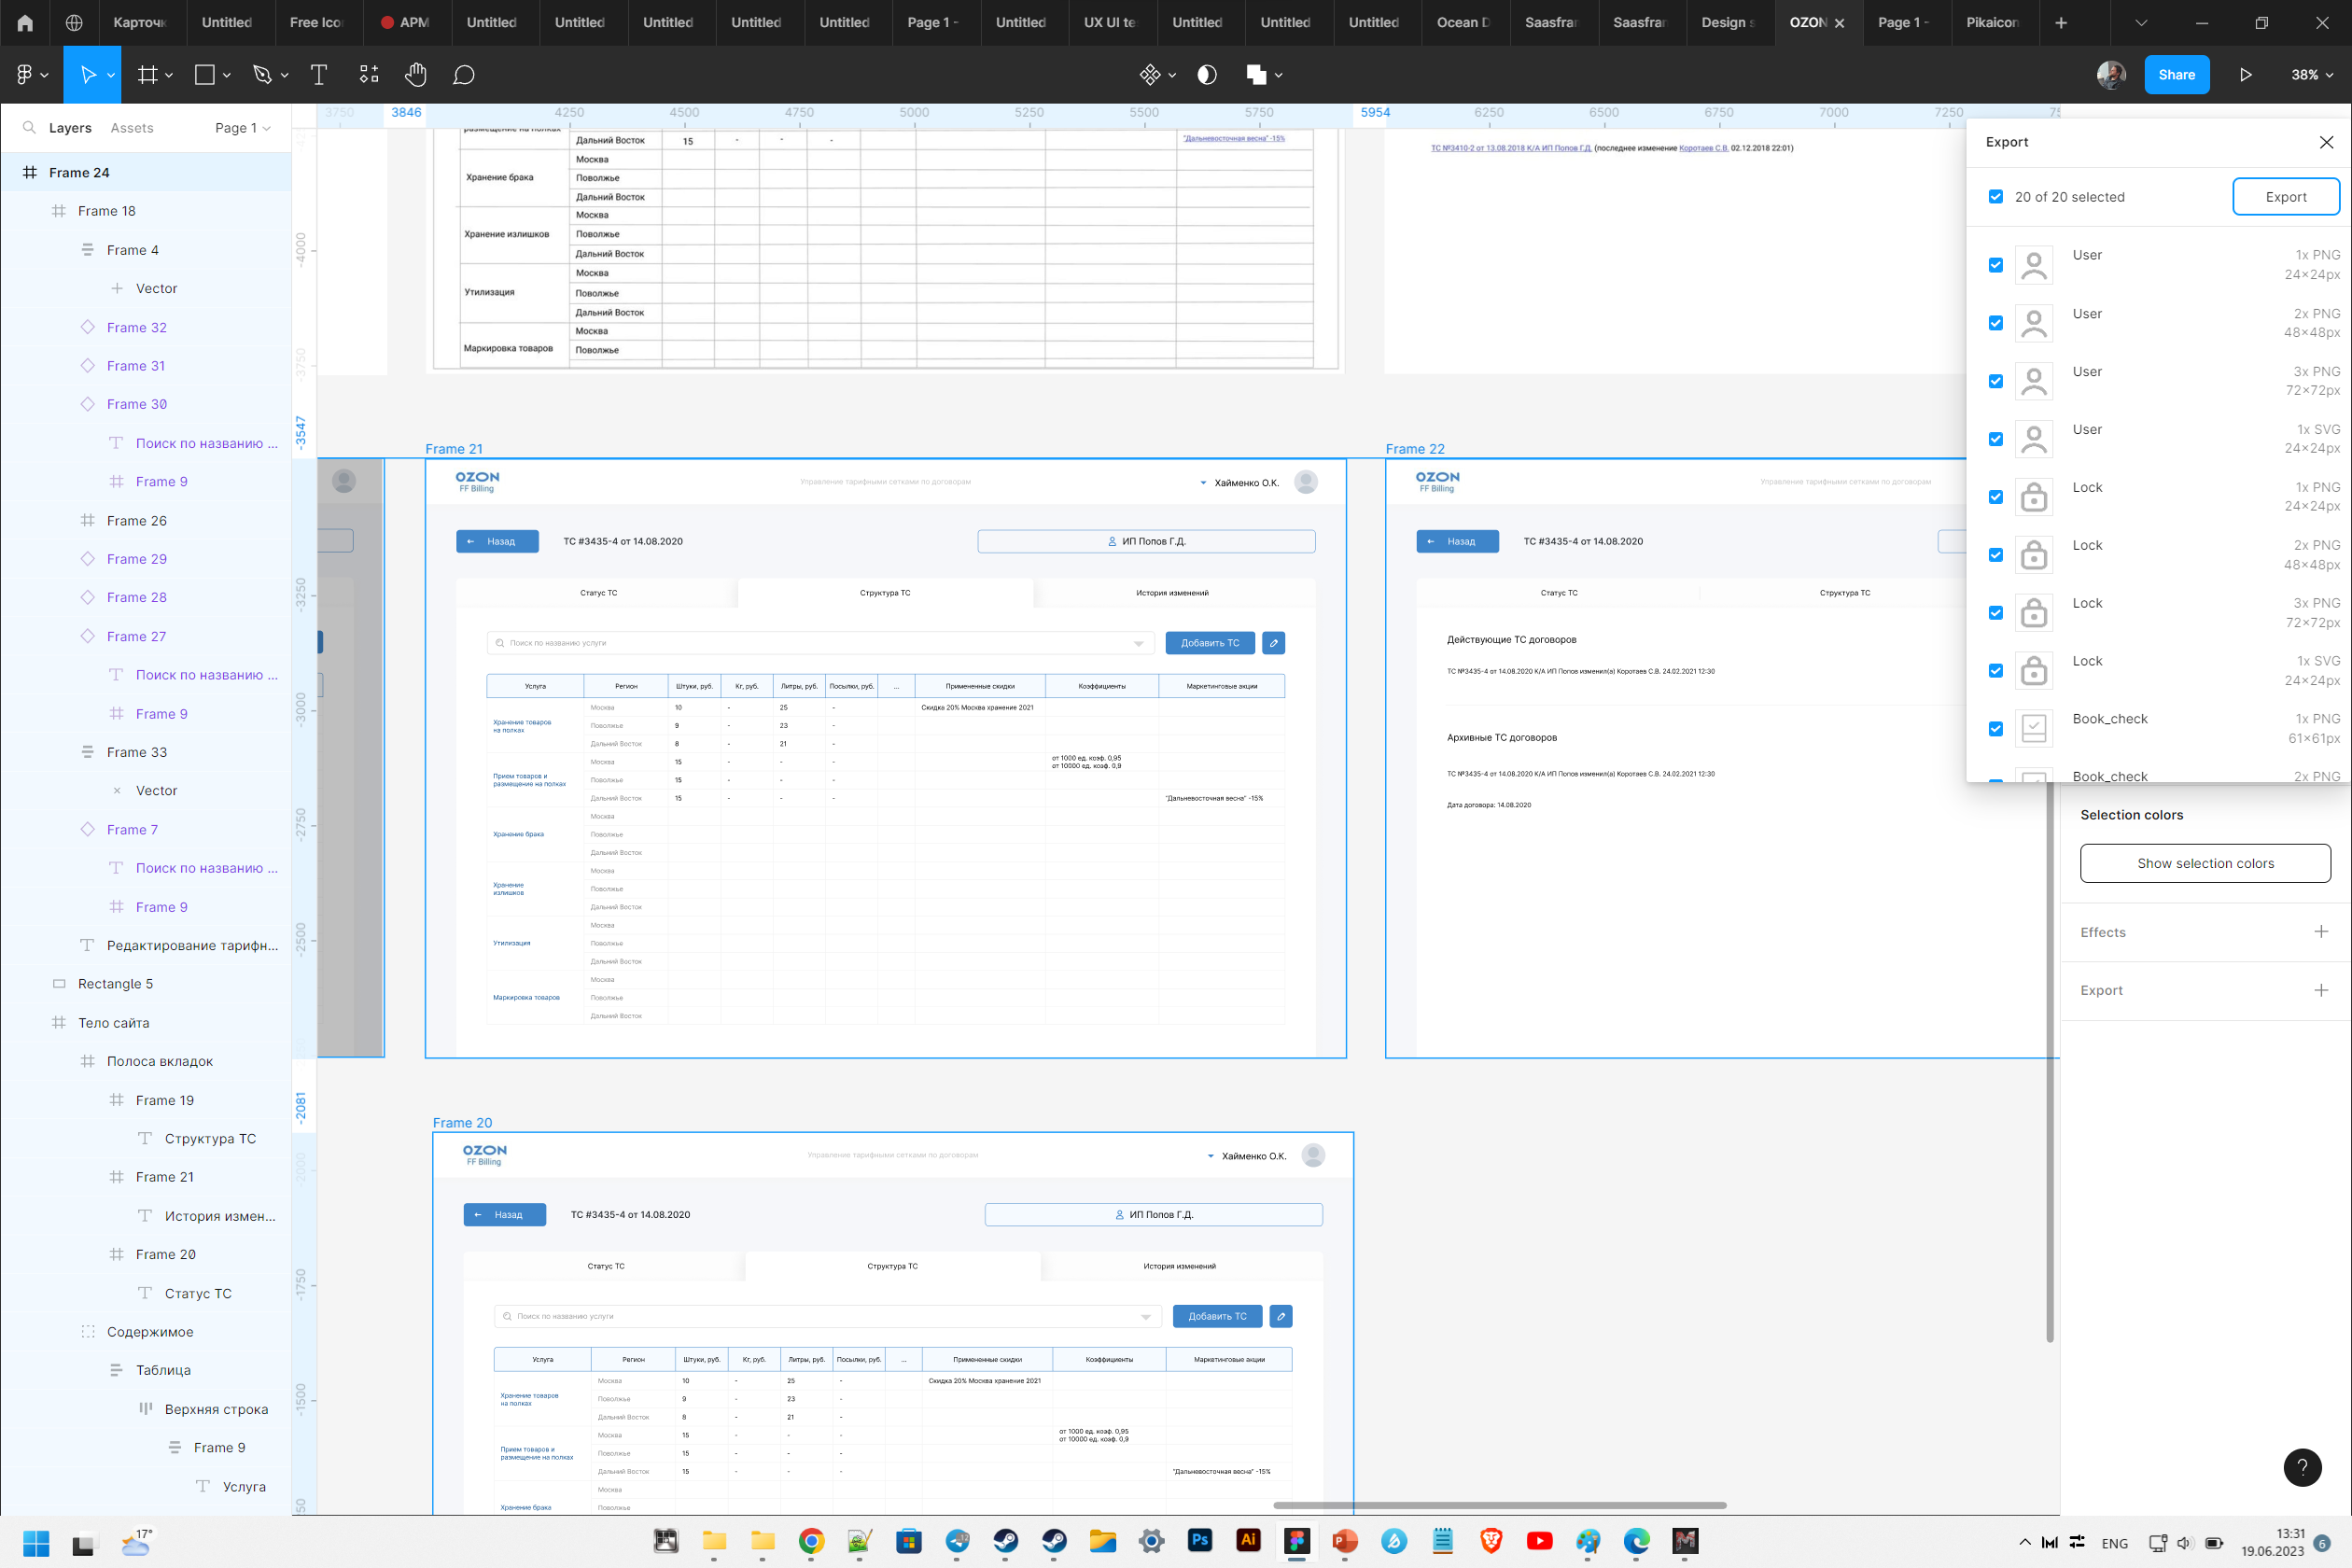2352x1568 pixels.
Task: Select the Таблица layer
Action: (146, 1370)
